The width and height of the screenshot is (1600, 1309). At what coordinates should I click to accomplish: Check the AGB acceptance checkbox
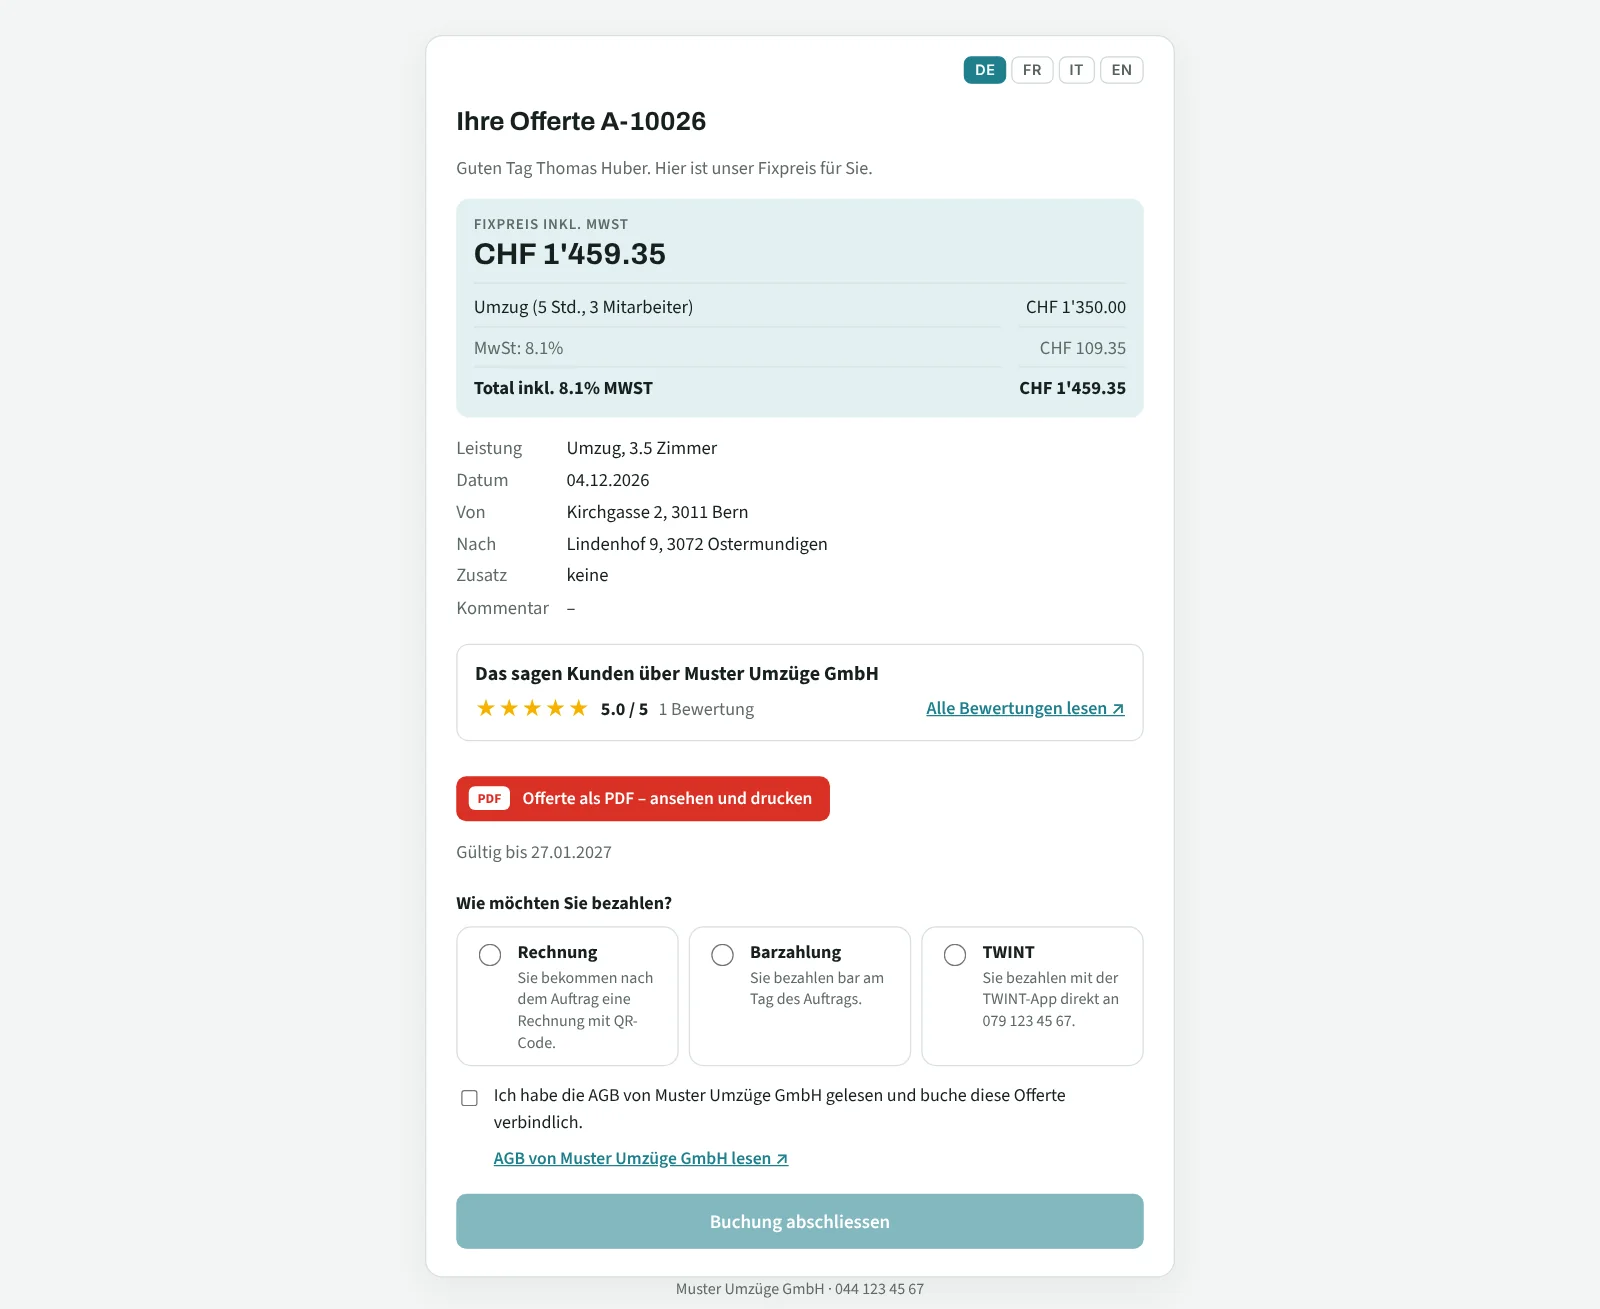point(469,1098)
